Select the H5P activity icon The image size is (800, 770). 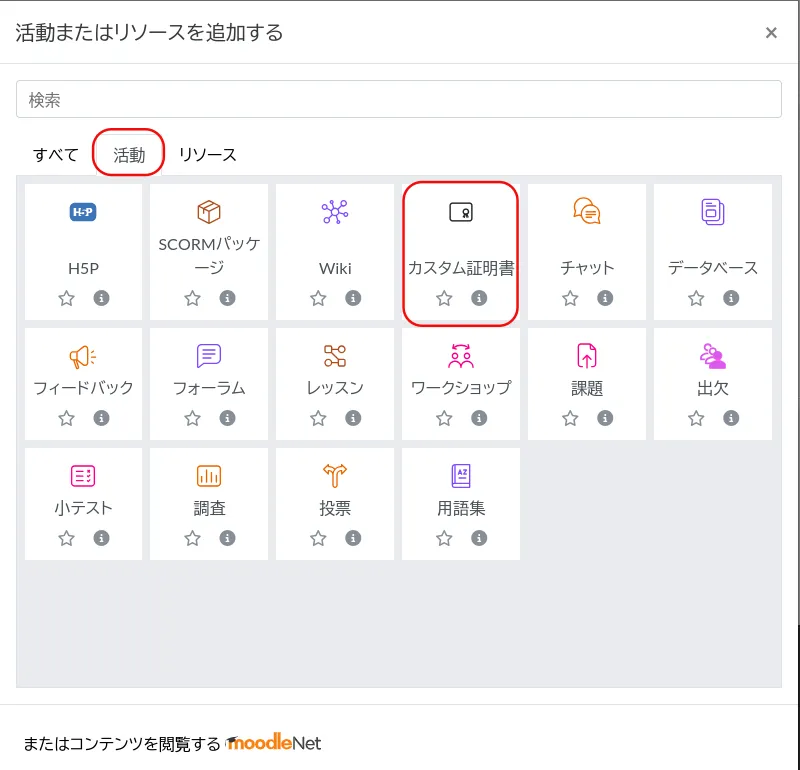83,212
